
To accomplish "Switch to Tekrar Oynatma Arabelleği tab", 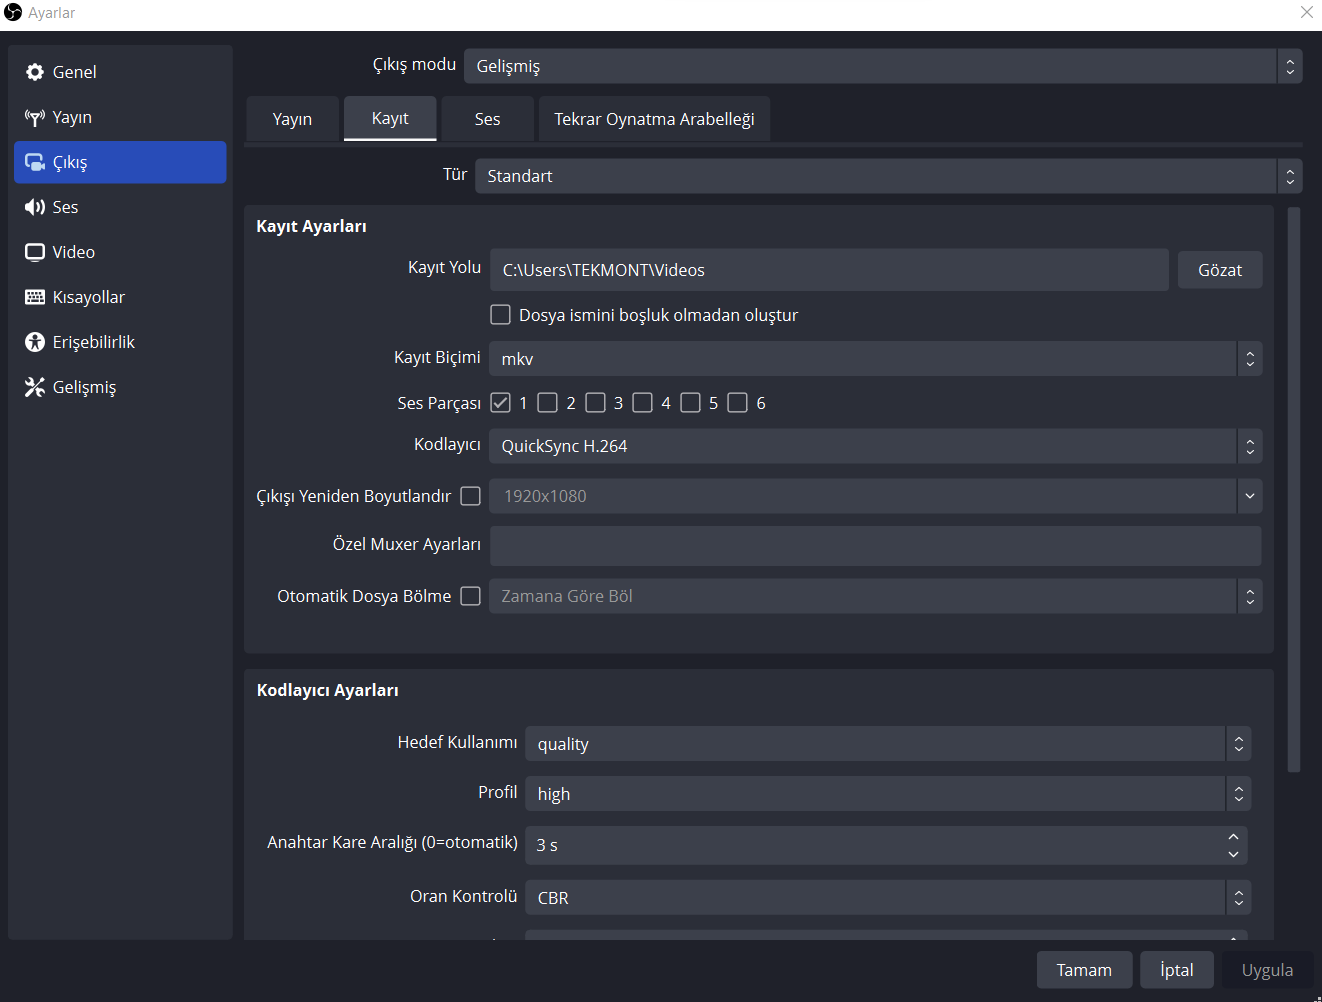I will (655, 119).
